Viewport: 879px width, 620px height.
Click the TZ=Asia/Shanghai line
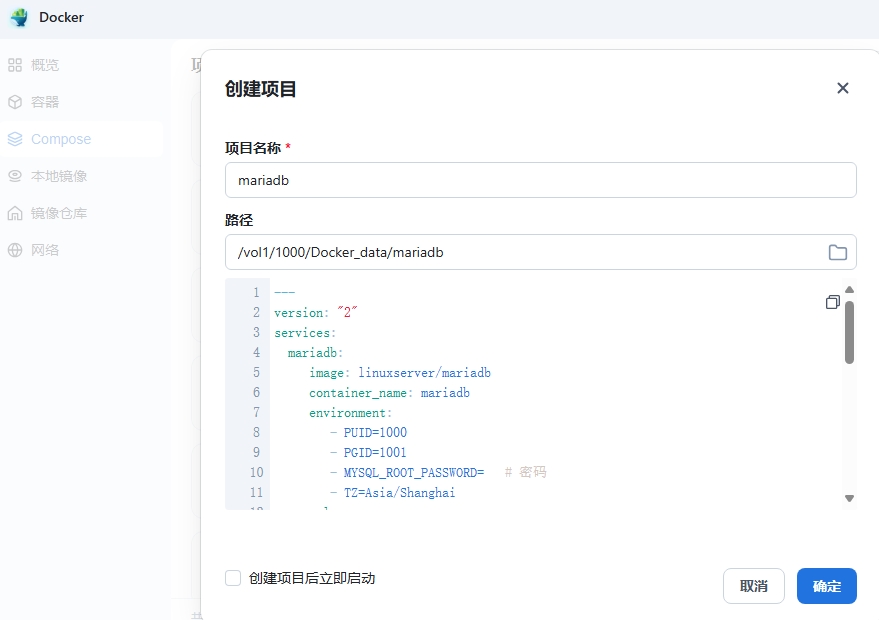pyautogui.click(x=392, y=493)
